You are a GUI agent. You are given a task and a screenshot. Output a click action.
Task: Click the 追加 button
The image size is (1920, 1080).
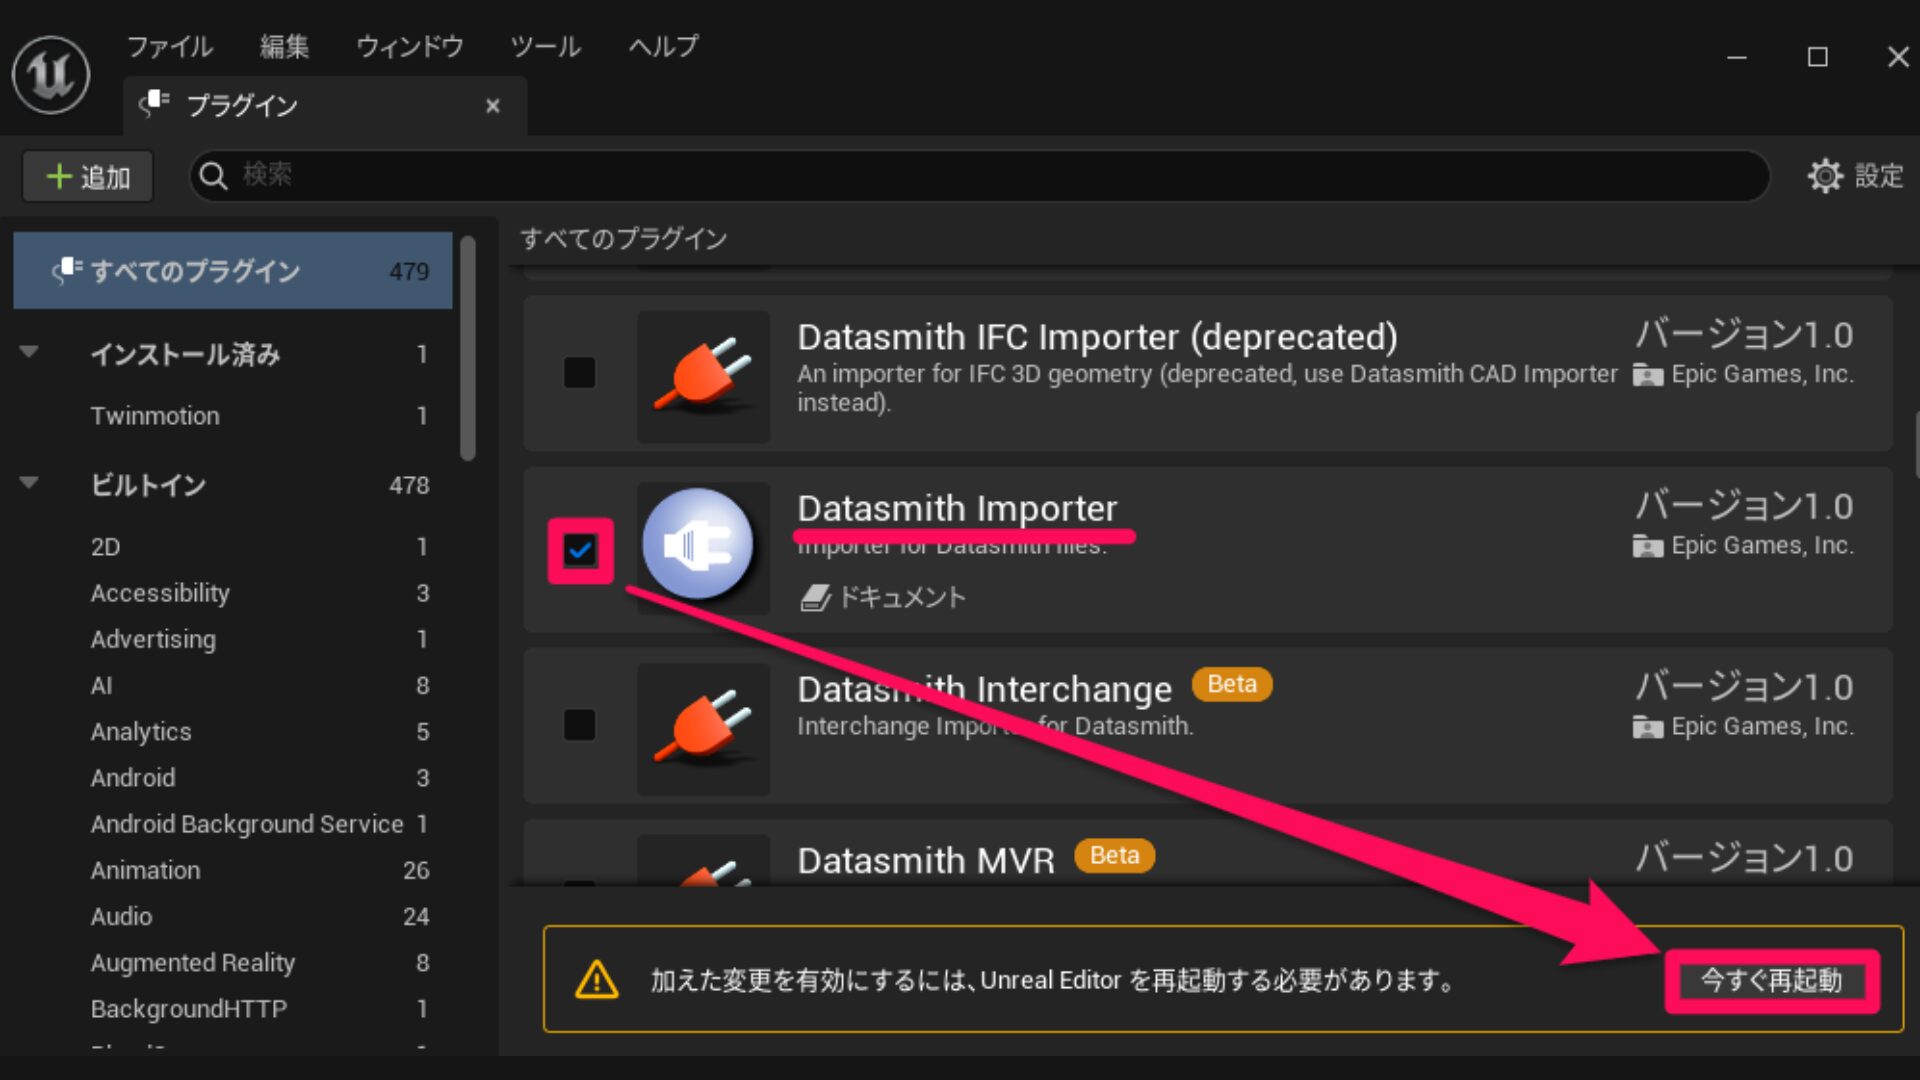click(88, 177)
